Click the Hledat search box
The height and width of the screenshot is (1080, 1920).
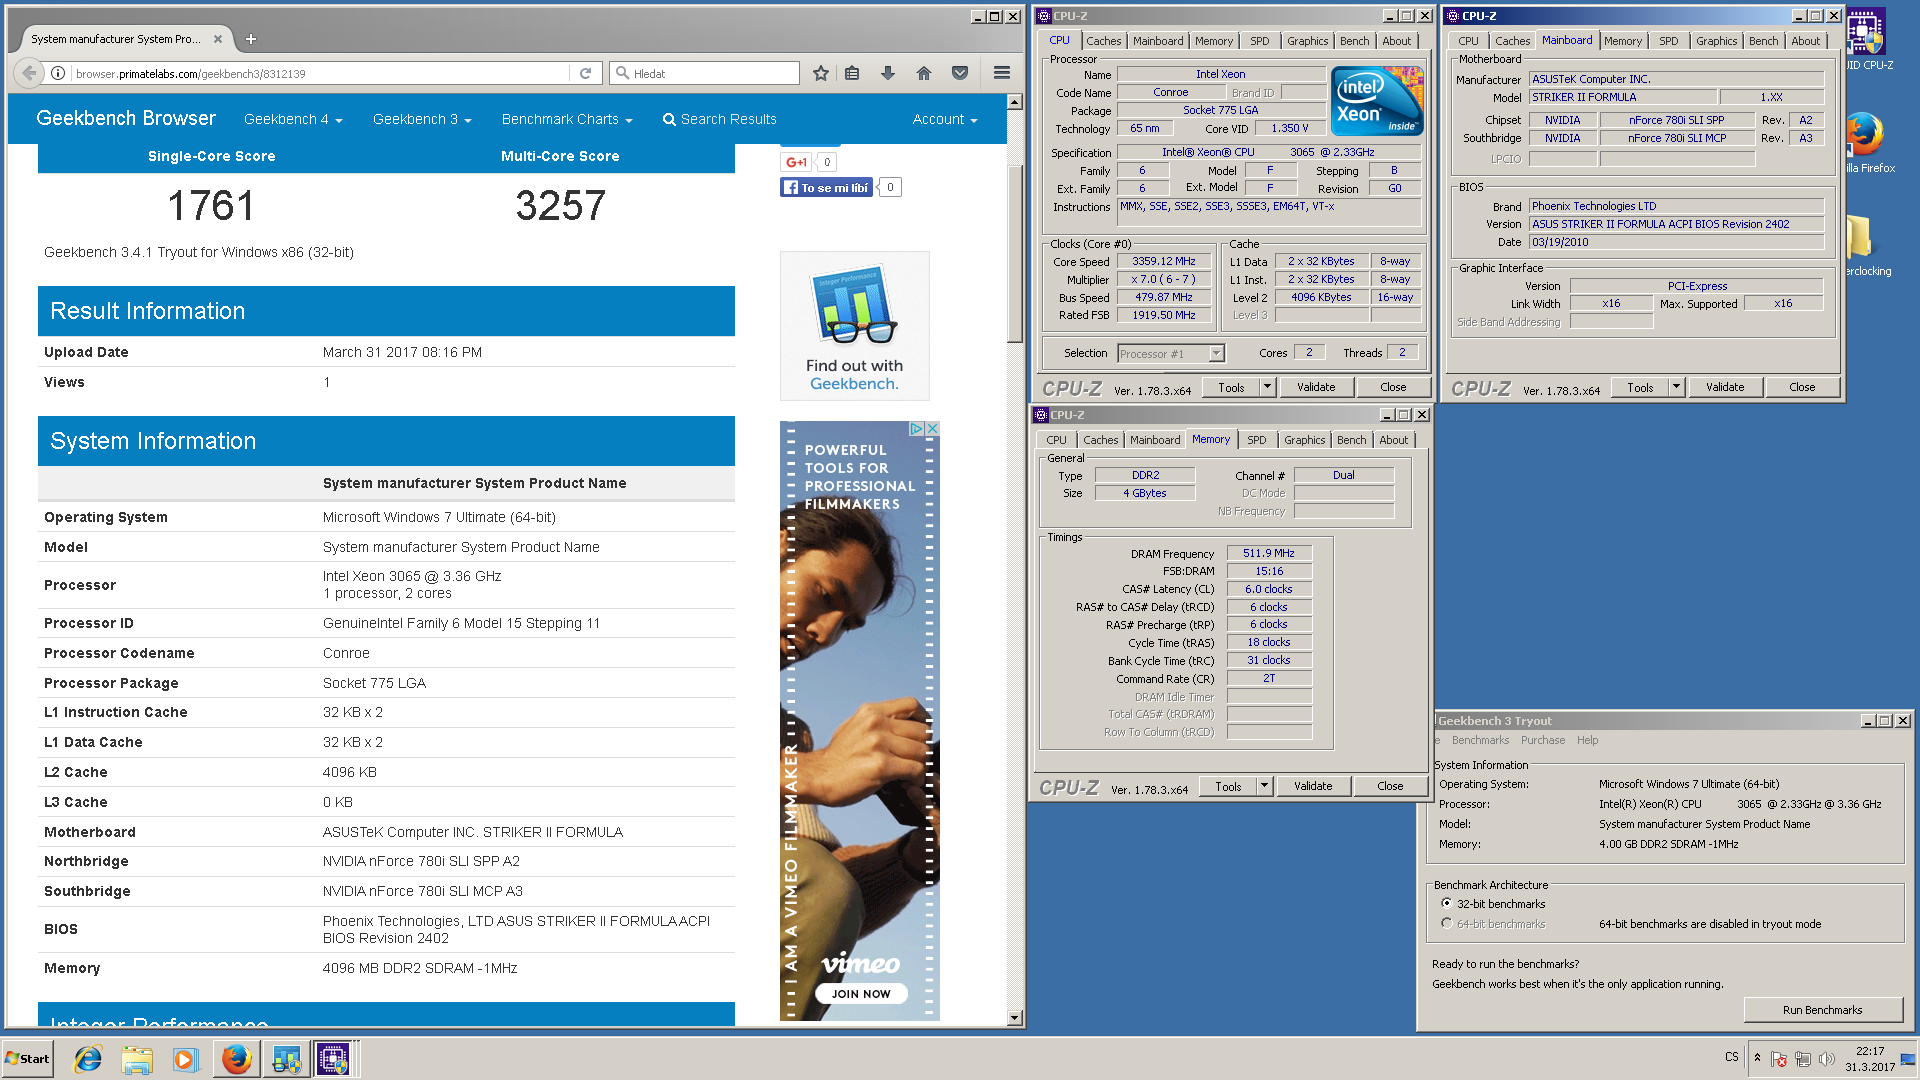[705, 73]
